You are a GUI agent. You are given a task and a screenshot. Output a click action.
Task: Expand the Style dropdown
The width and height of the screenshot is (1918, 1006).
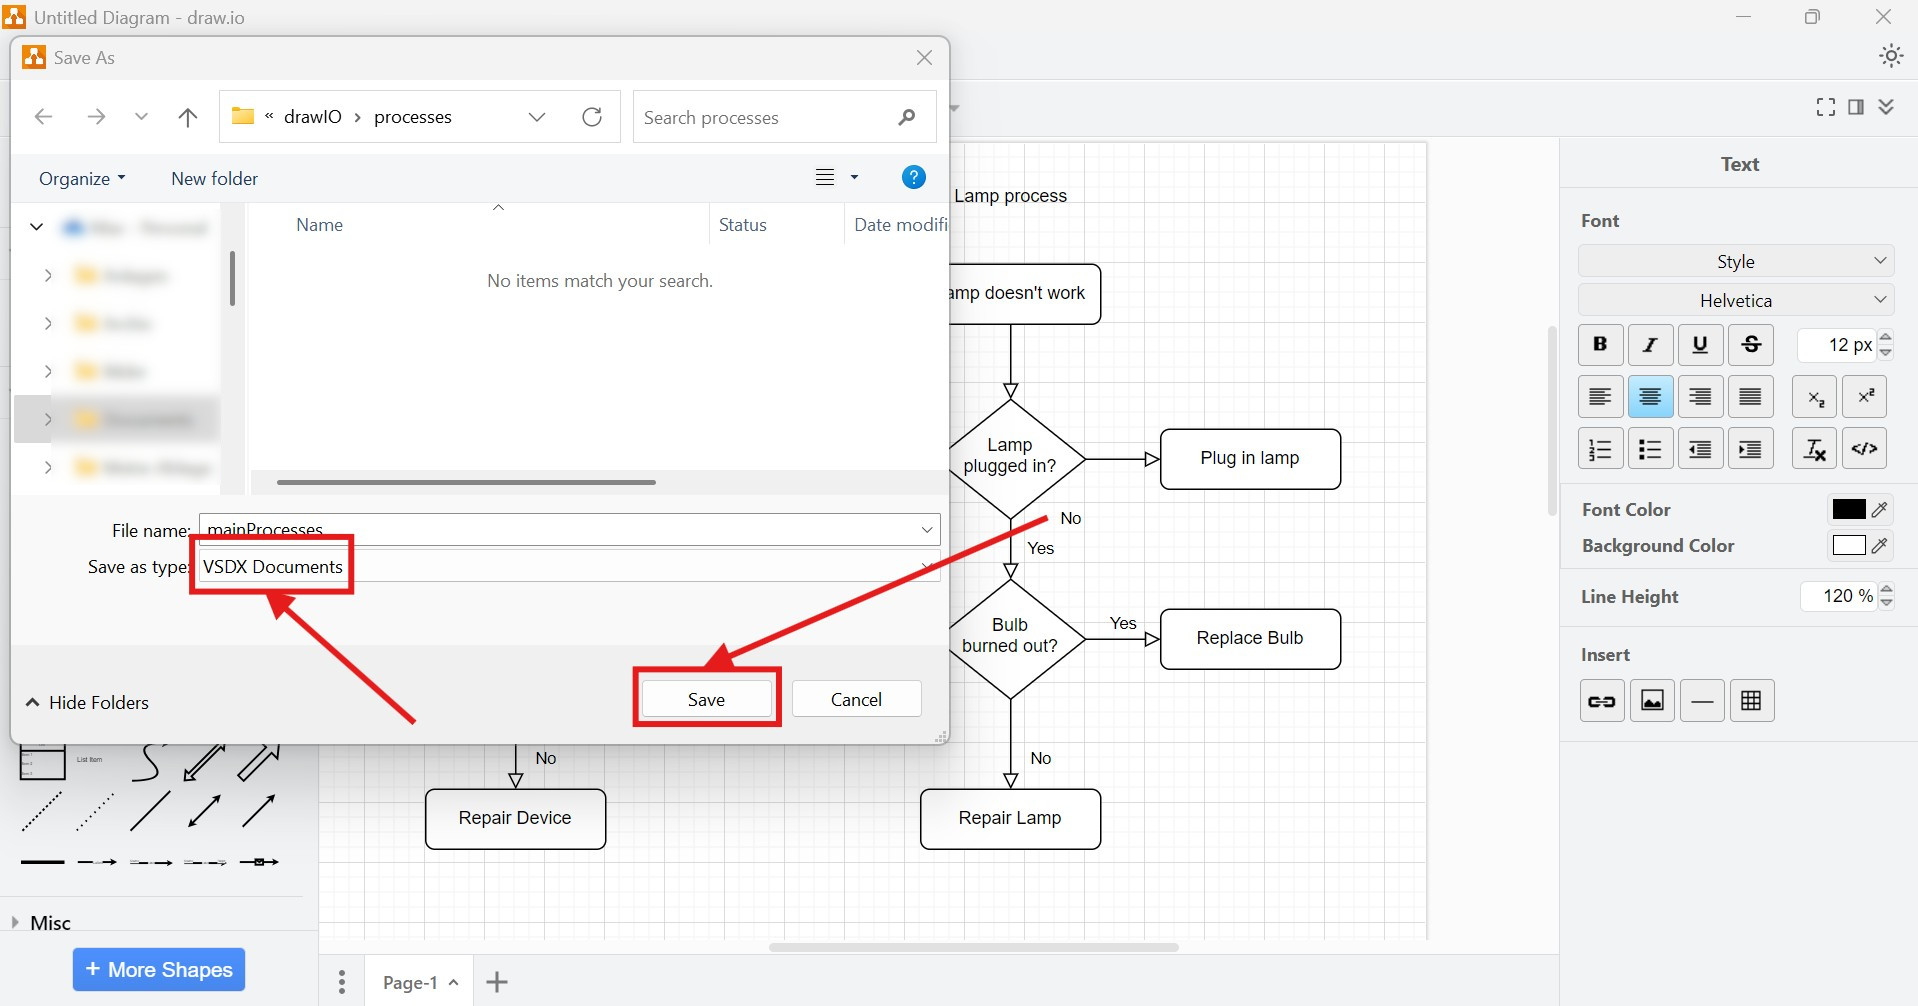click(1736, 261)
